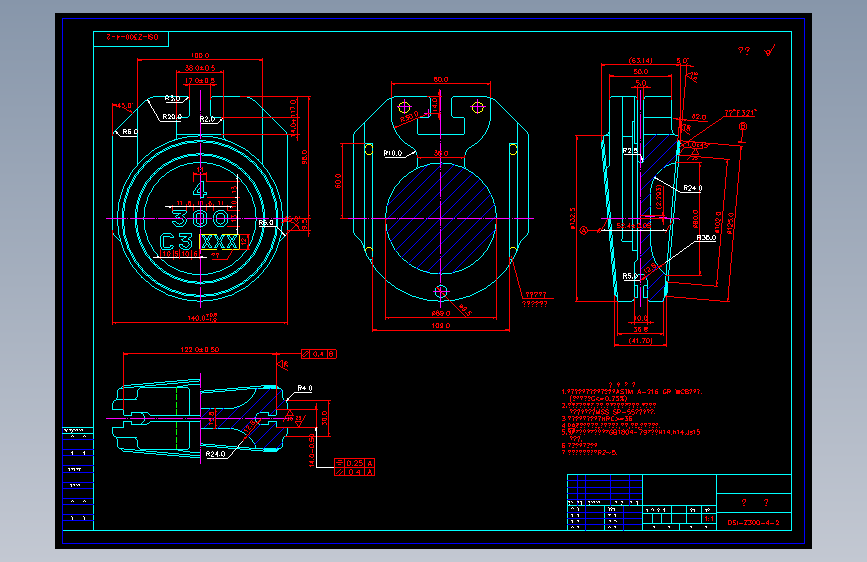Click the 30.0 vertical dimension
Viewport: 867px width, 562px height.
point(325,418)
